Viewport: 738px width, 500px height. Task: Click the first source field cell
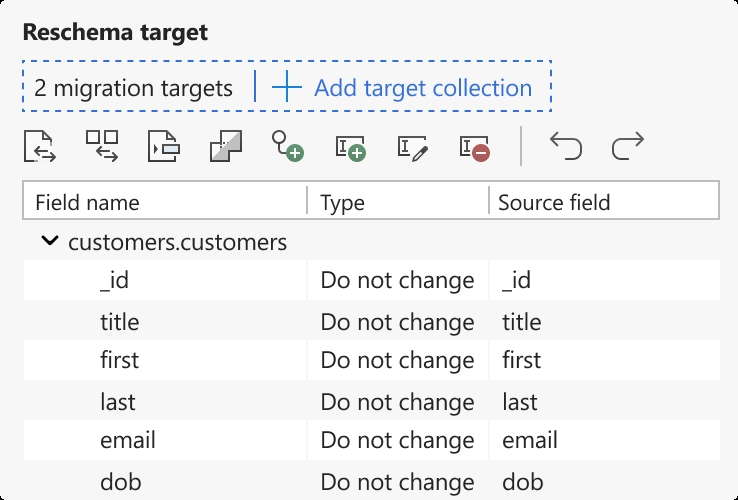pos(605,360)
